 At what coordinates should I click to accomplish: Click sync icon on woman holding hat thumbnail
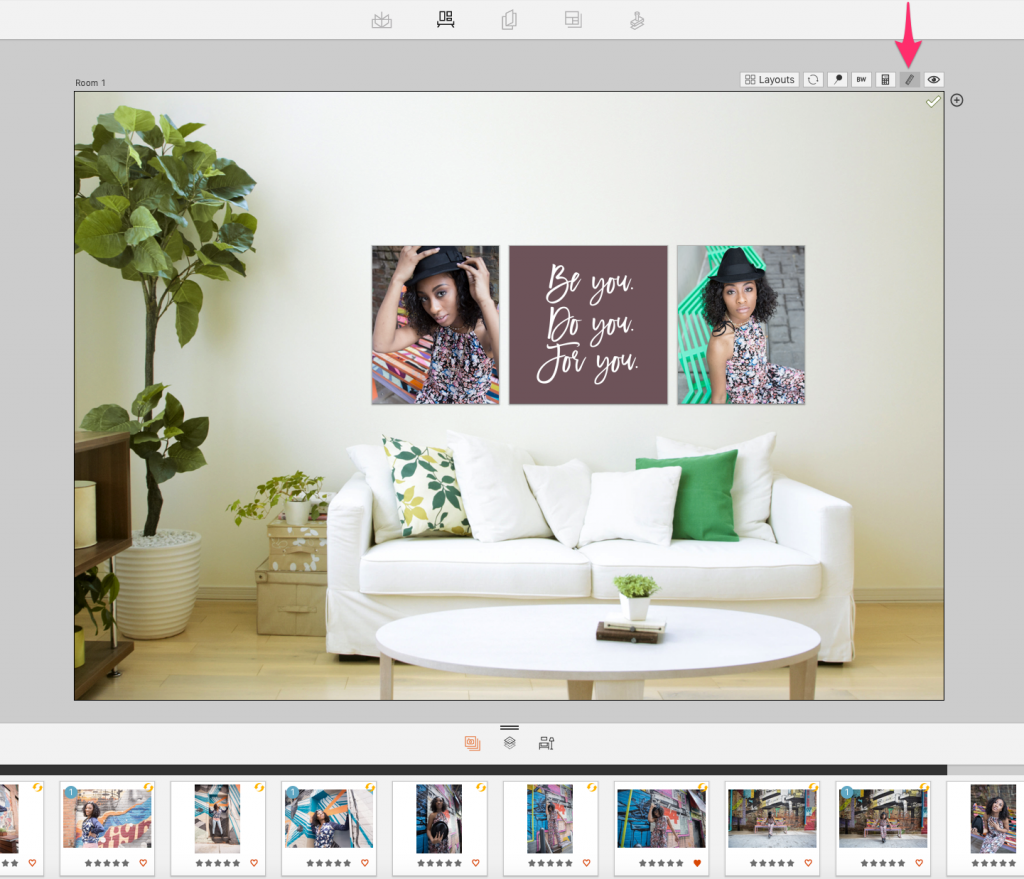tap(481, 788)
